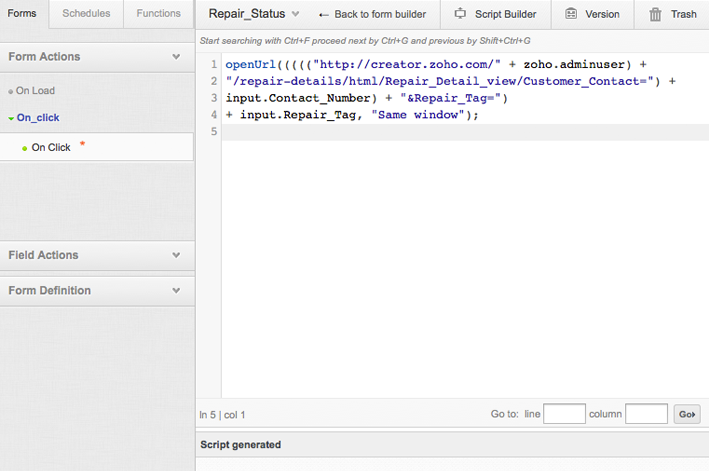This screenshot has height=471, width=709.
Task: Click the Go to column input field
Action: [x=646, y=414]
